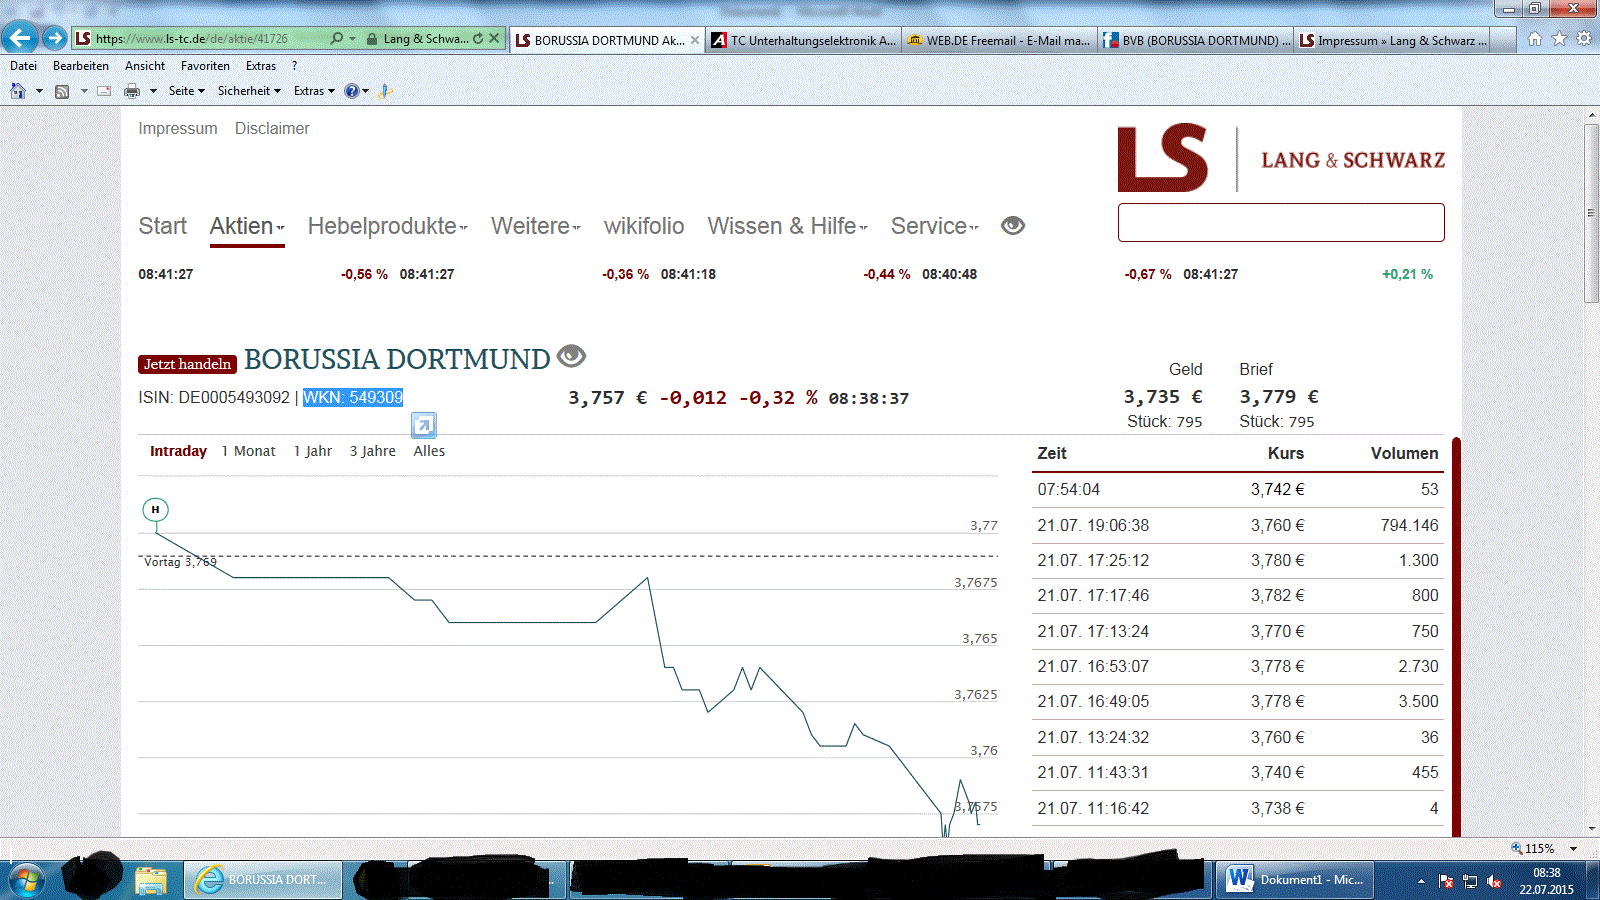Click the search magnifier in the address bar
The image size is (1600, 900).
(x=337, y=39)
